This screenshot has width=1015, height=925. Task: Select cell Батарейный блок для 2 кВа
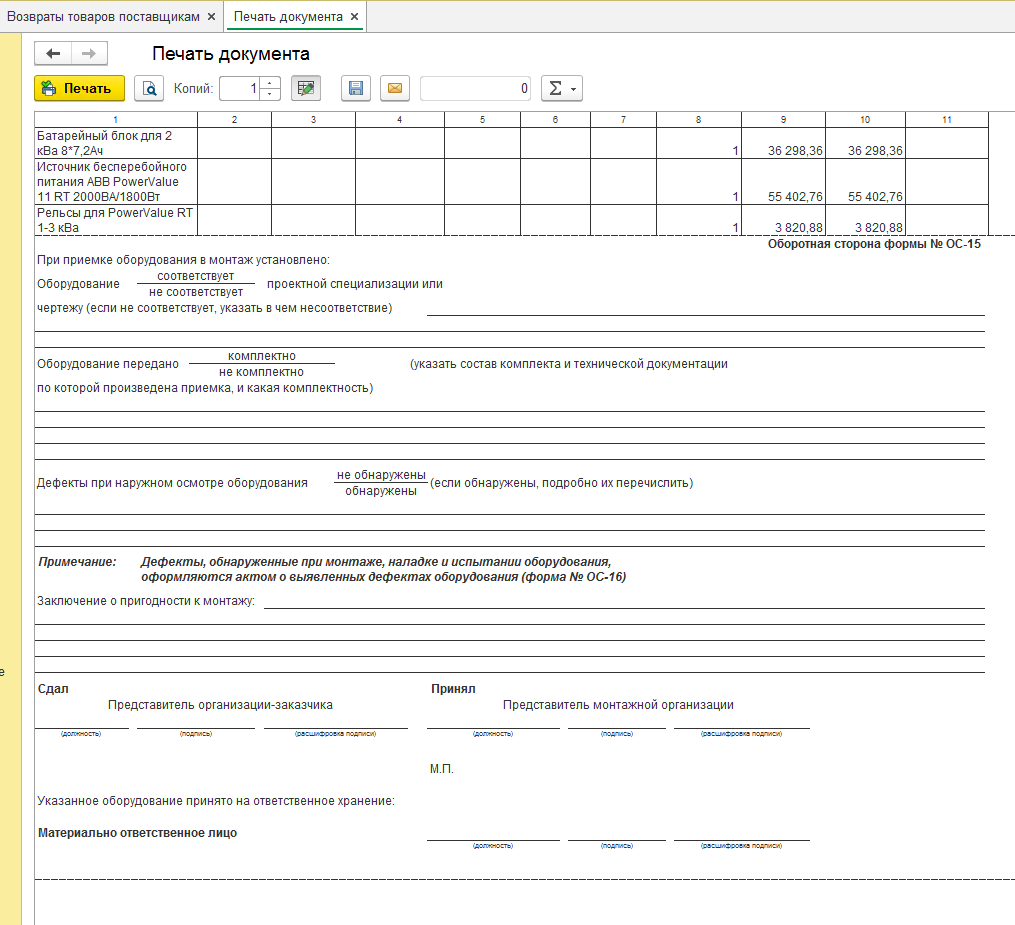tap(116, 143)
